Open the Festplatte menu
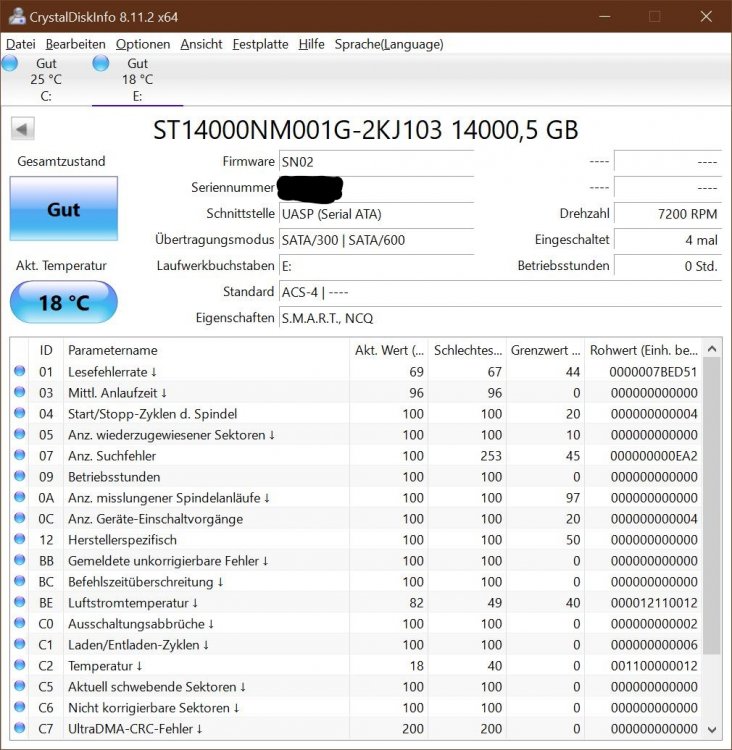Viewport: 732px width, 750px height. tap(260, 44)
